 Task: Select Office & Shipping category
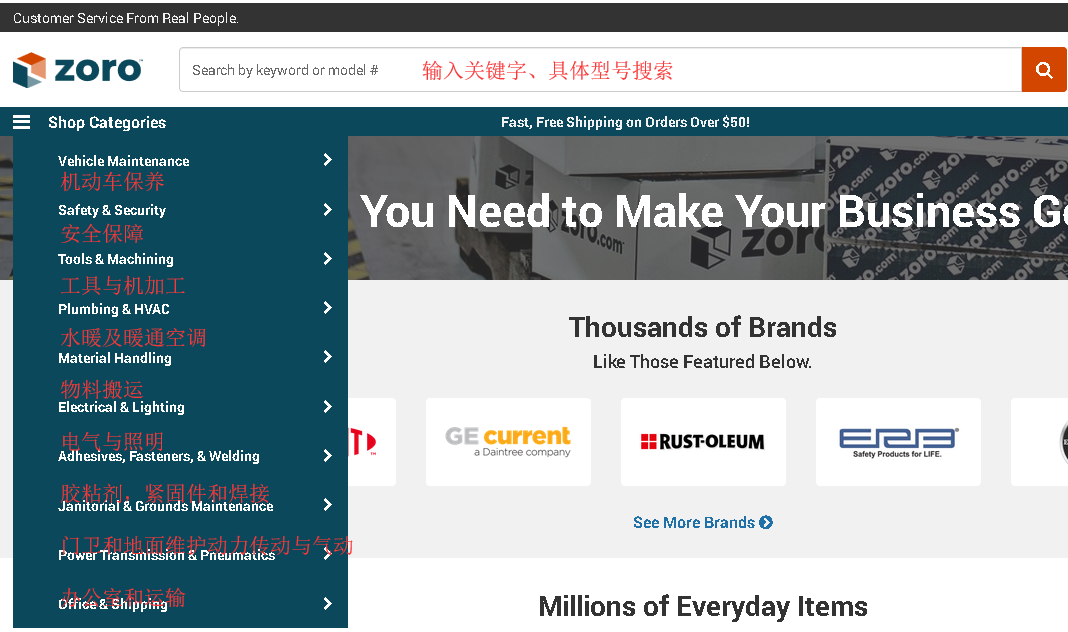point(112,604)
